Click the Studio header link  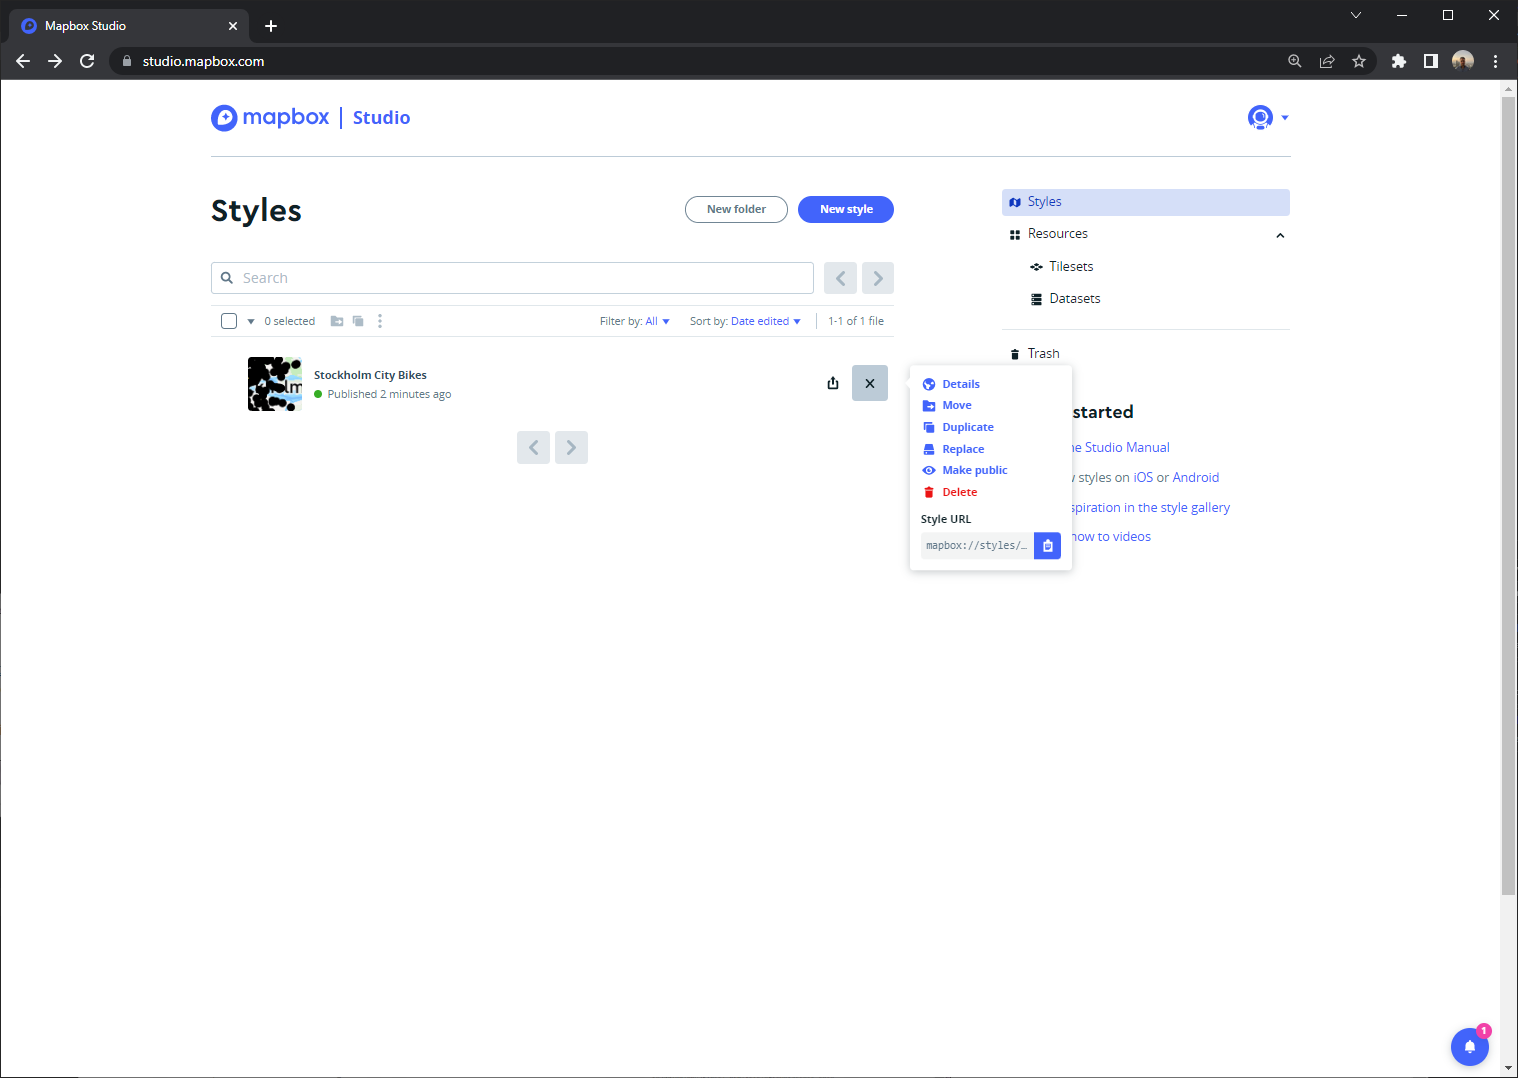pos(381,118)
